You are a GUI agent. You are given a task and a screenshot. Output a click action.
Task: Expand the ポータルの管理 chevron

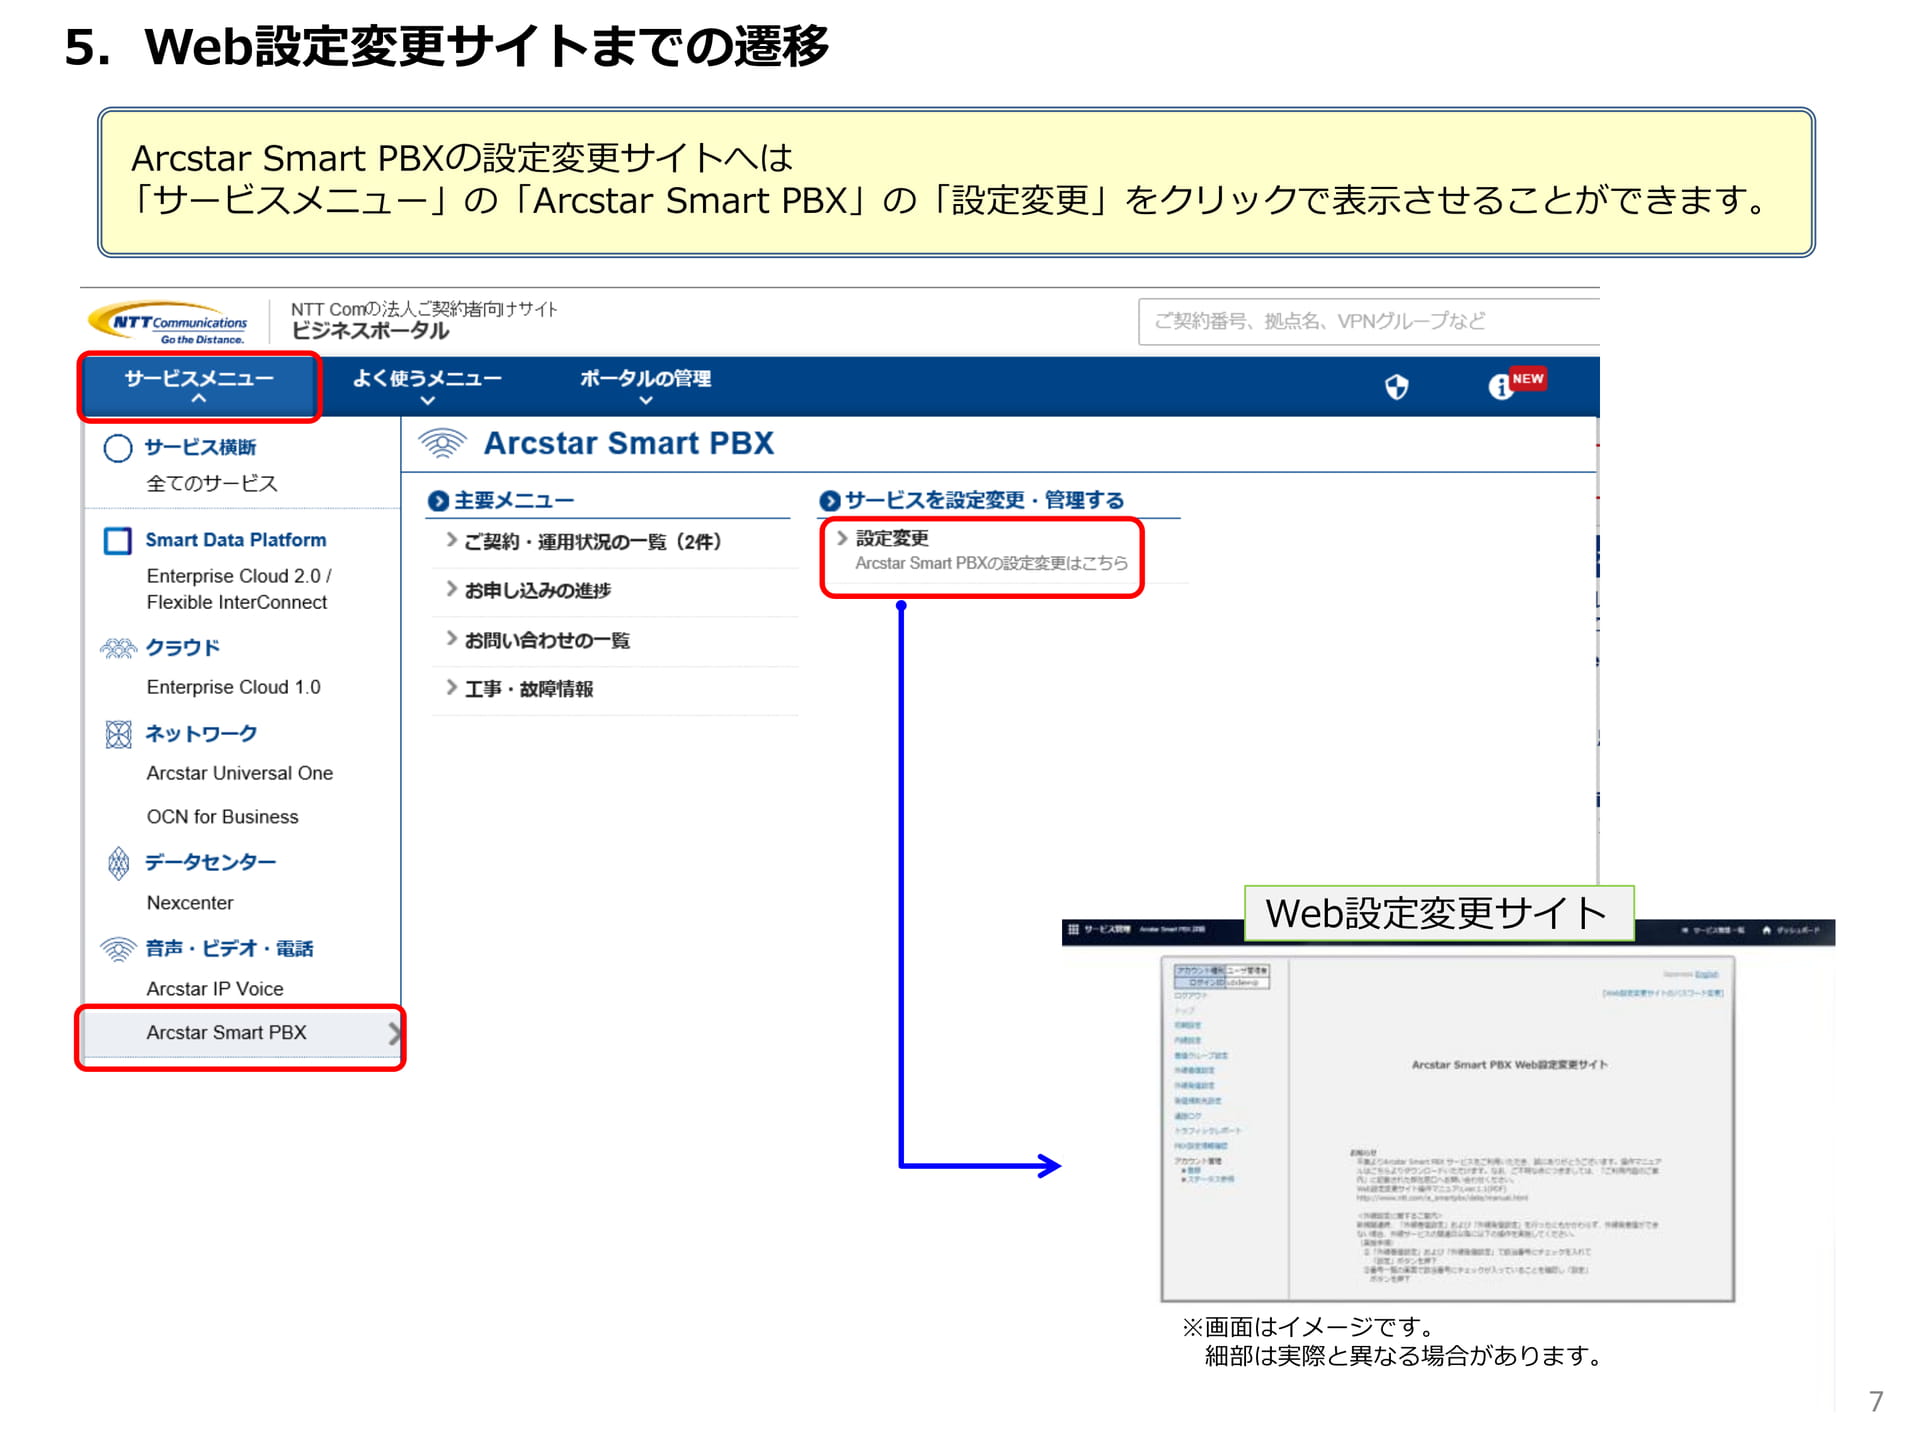click(x=646, y=400)
